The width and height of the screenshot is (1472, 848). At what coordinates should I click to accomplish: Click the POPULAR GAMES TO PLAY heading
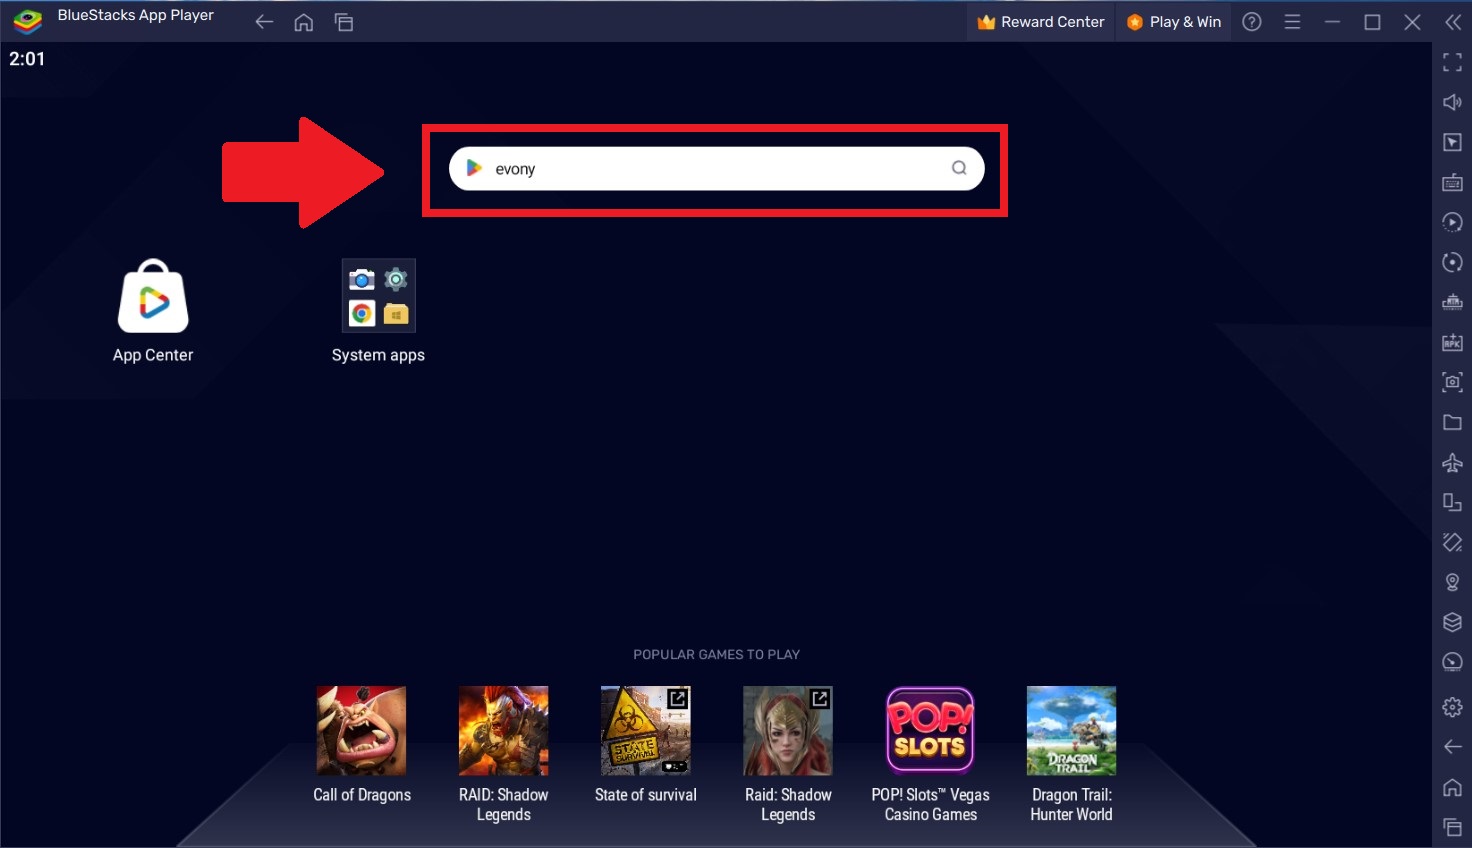pos(716,655)
